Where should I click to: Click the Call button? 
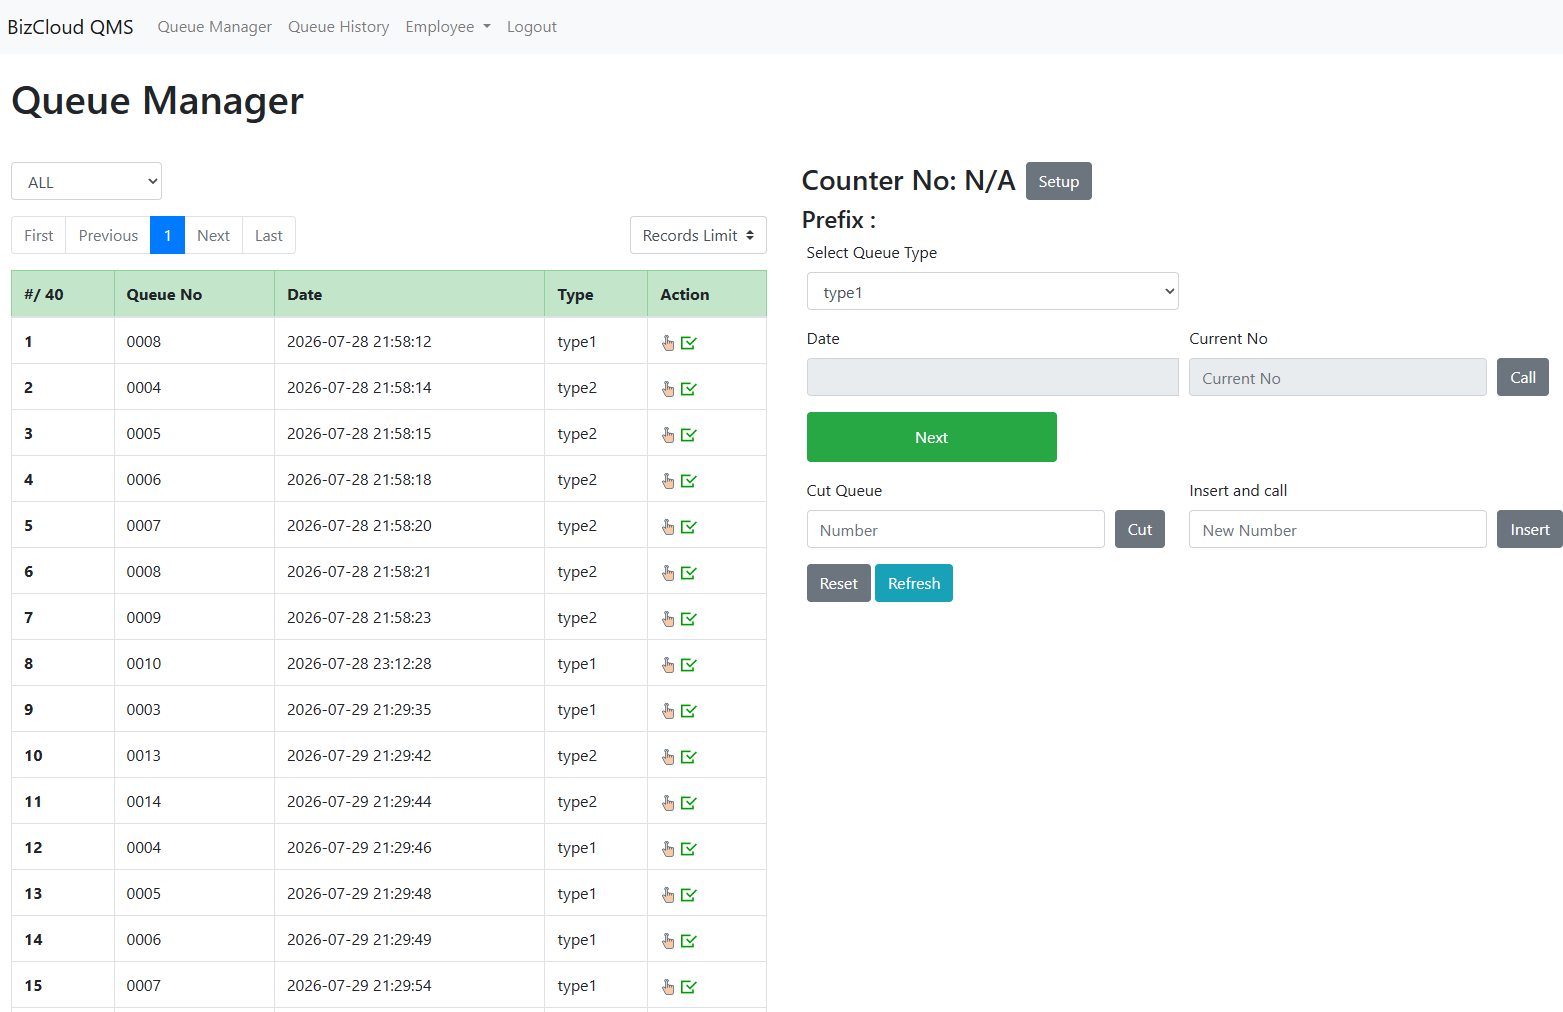tap(1522, 377)
